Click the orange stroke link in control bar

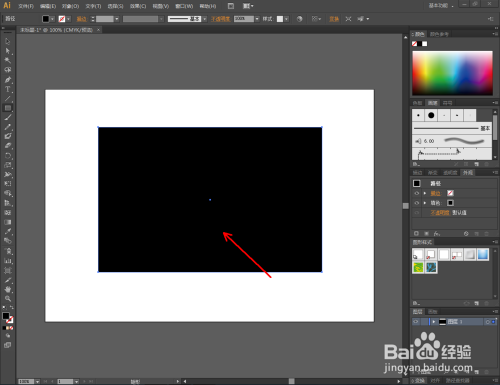81,19
